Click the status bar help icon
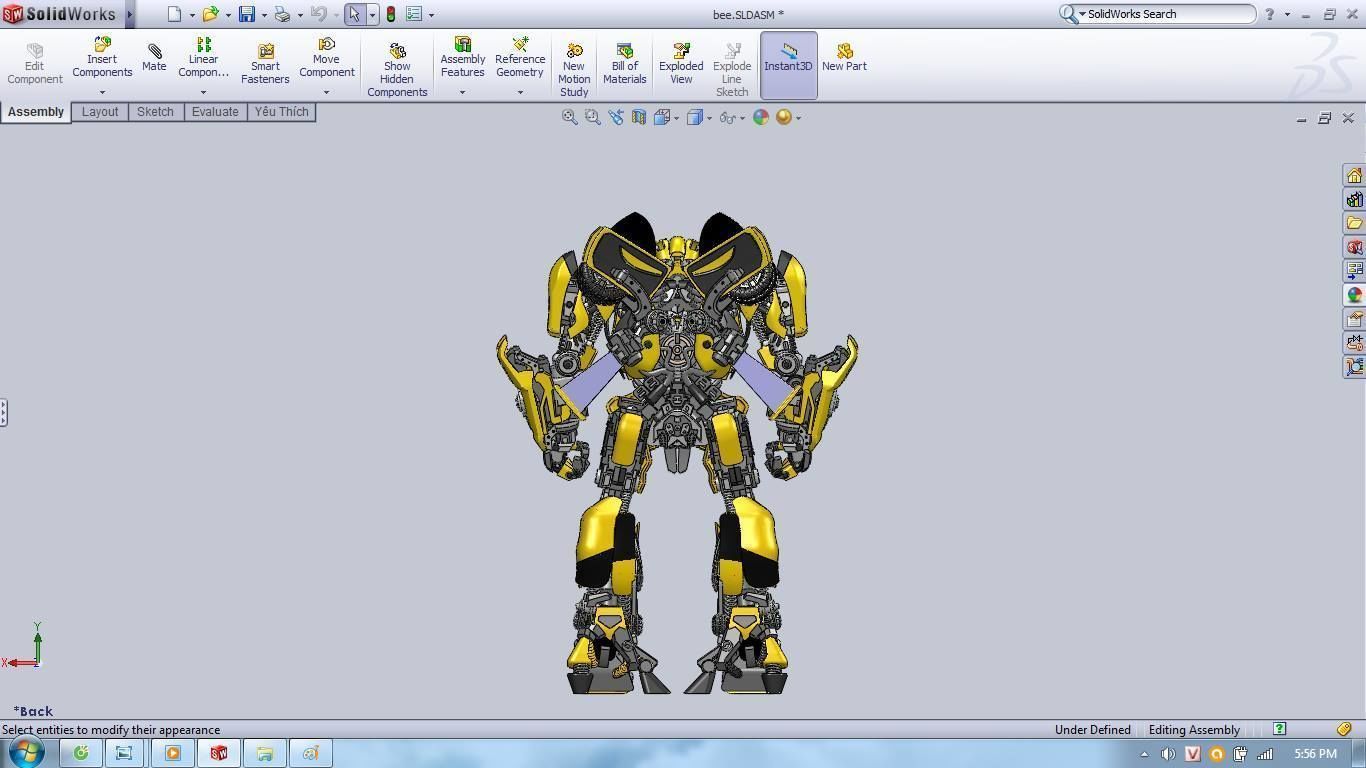This screenshot has height=768, width=1366. (x=1279, y=729)
